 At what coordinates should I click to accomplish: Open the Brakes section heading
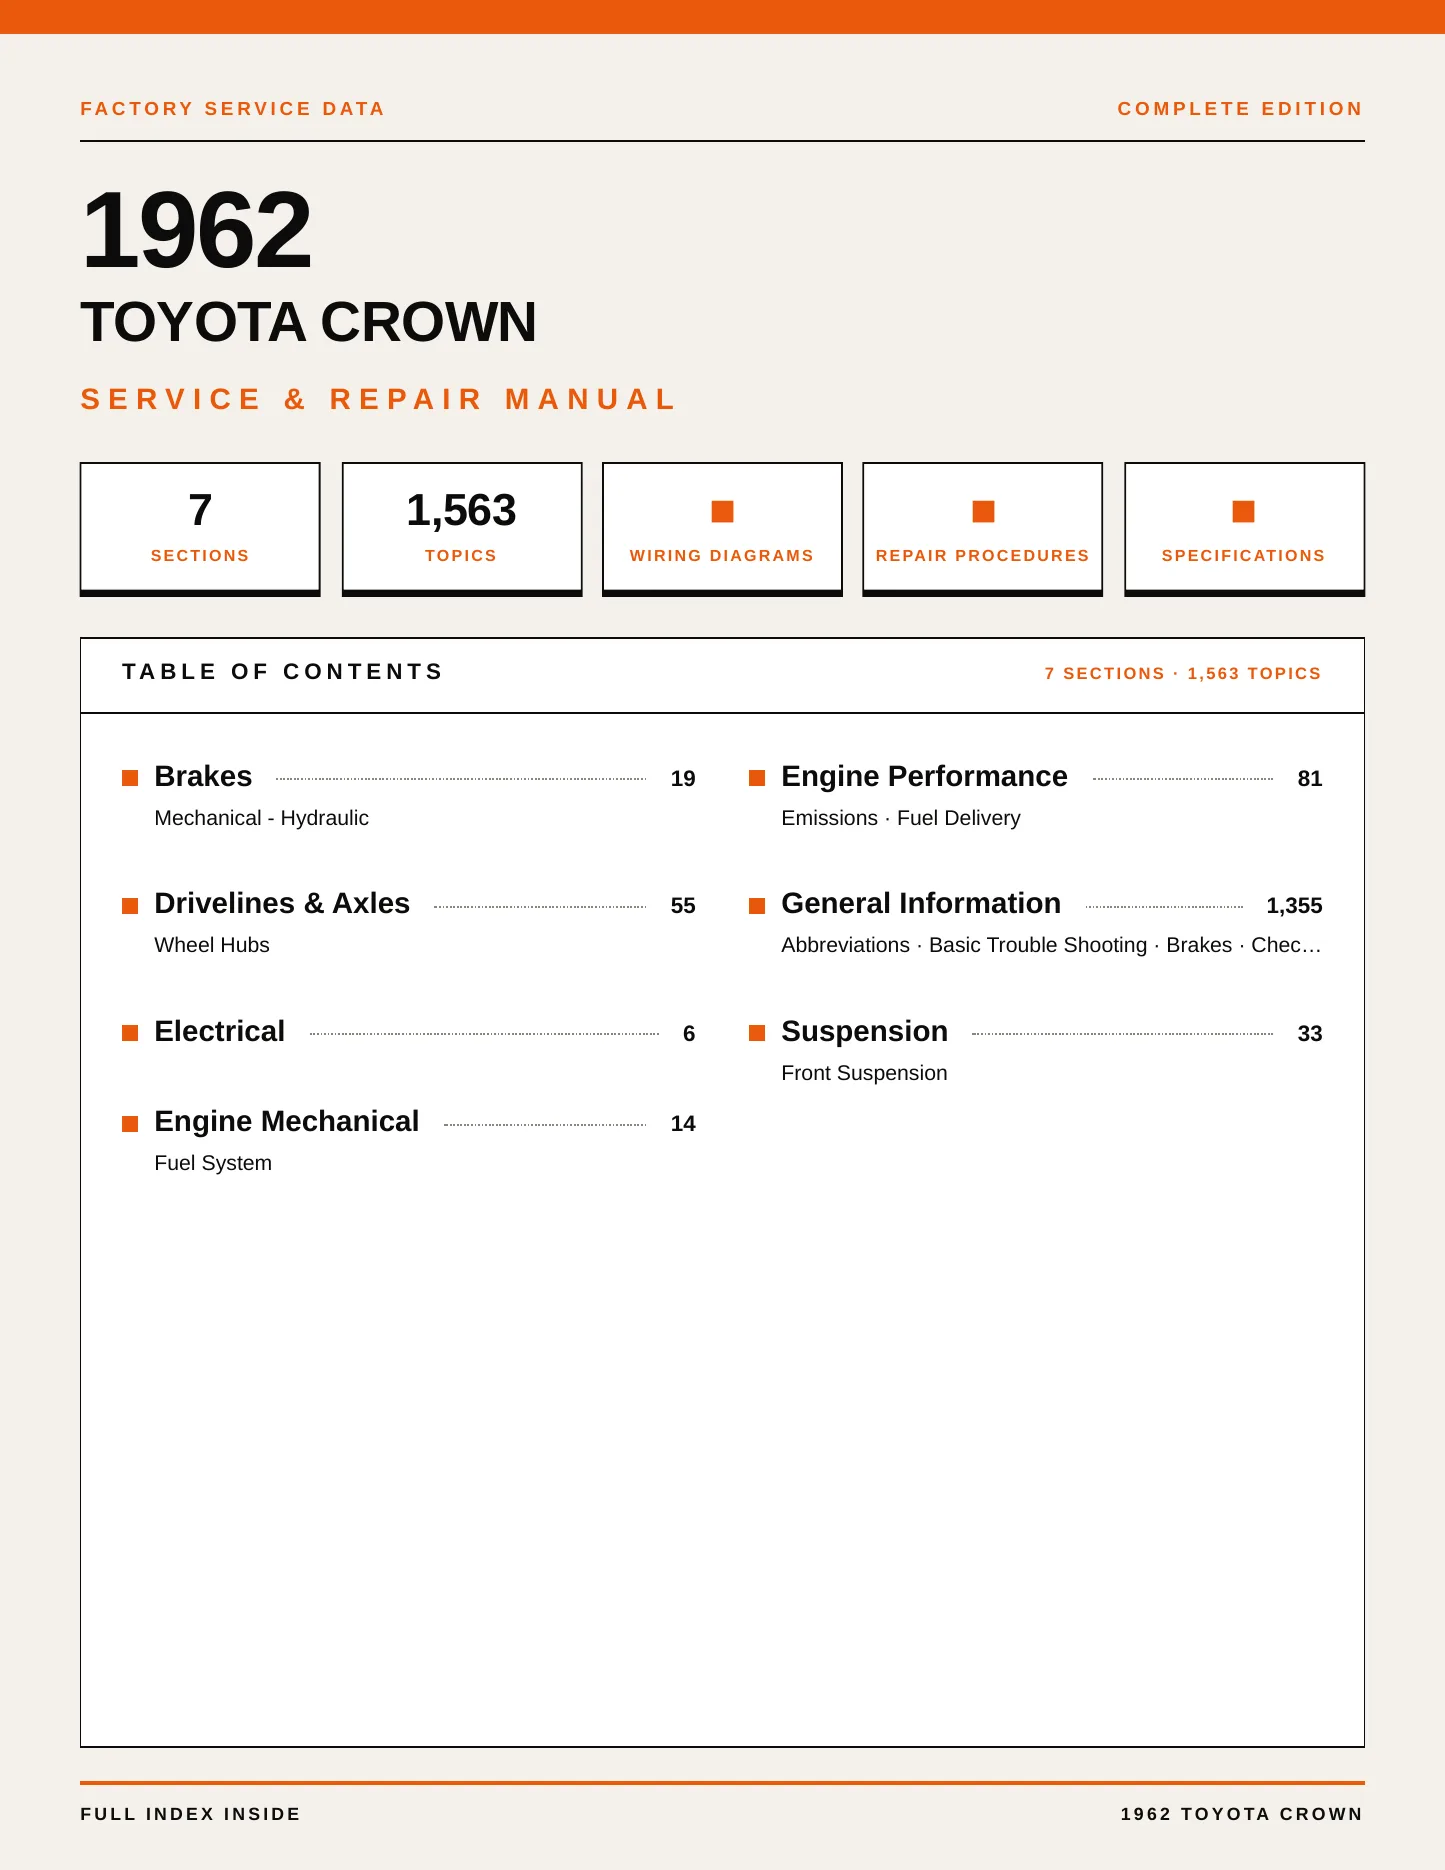203,777
